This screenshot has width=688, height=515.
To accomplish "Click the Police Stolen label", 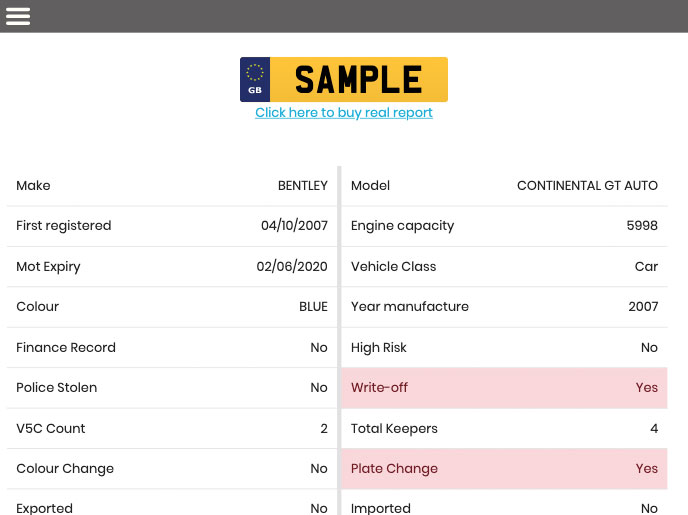I will [57, 388].
